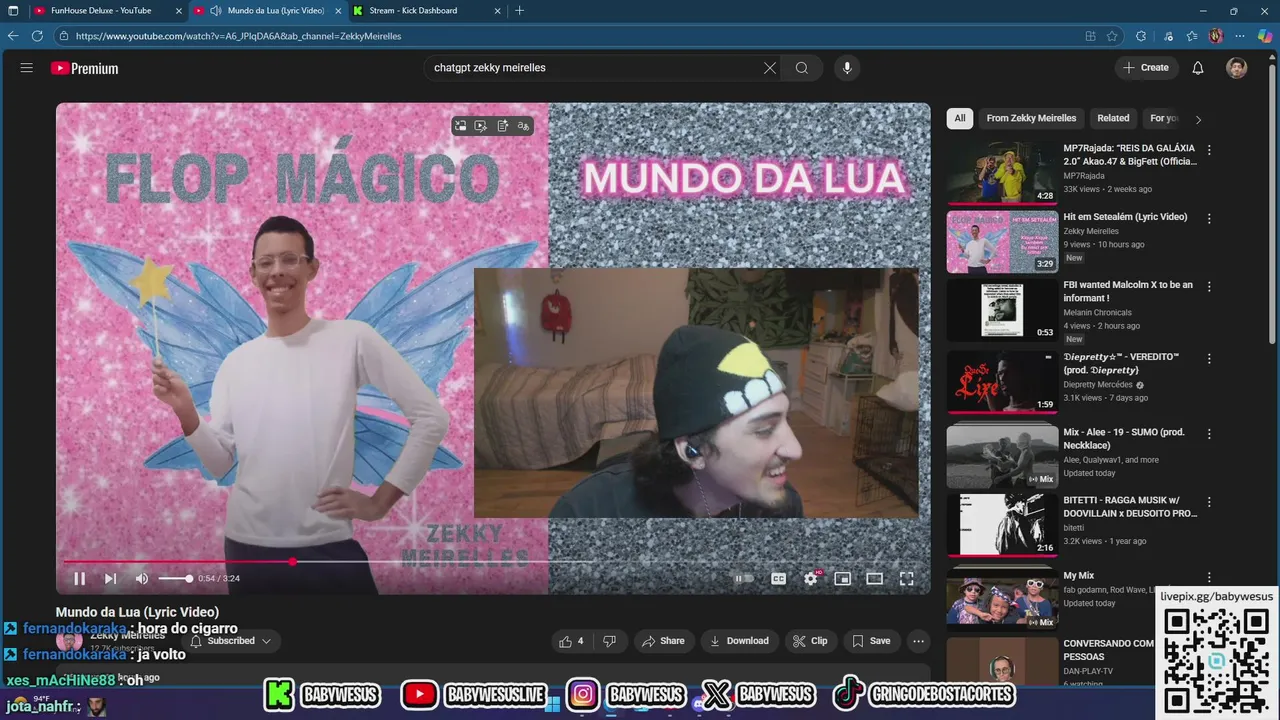Open the Create menu button
This screenshot has width=1280, height=720.
(1146, 68)
